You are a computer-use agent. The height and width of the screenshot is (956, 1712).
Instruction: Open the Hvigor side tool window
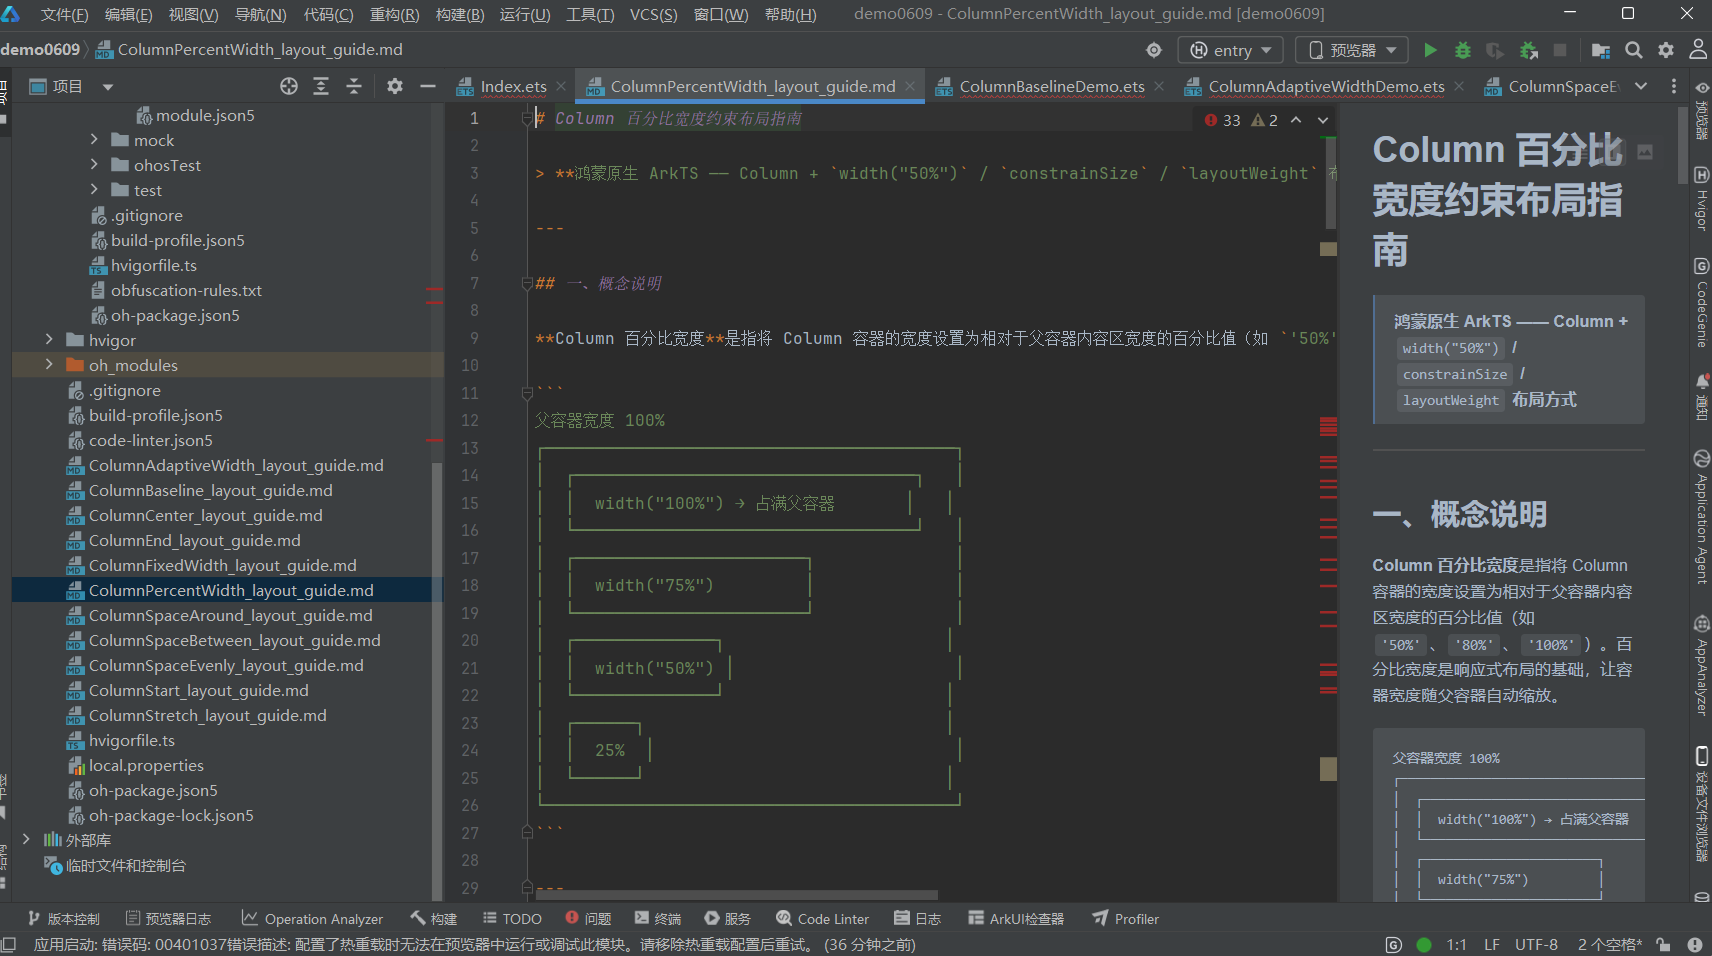tap(1701, 198)
